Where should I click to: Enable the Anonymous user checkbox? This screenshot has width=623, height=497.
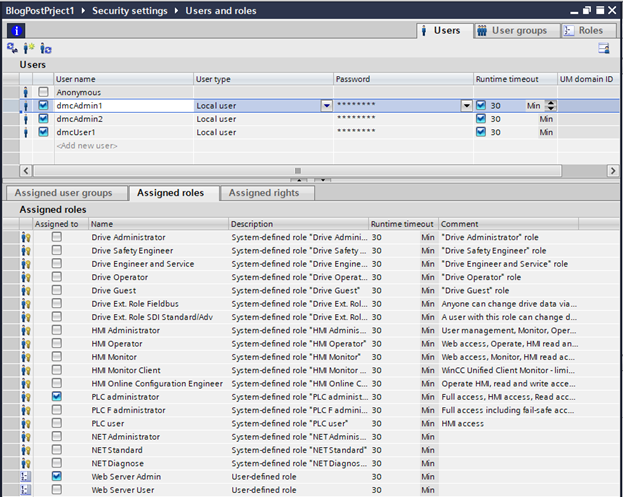click(x=43, y=92)
